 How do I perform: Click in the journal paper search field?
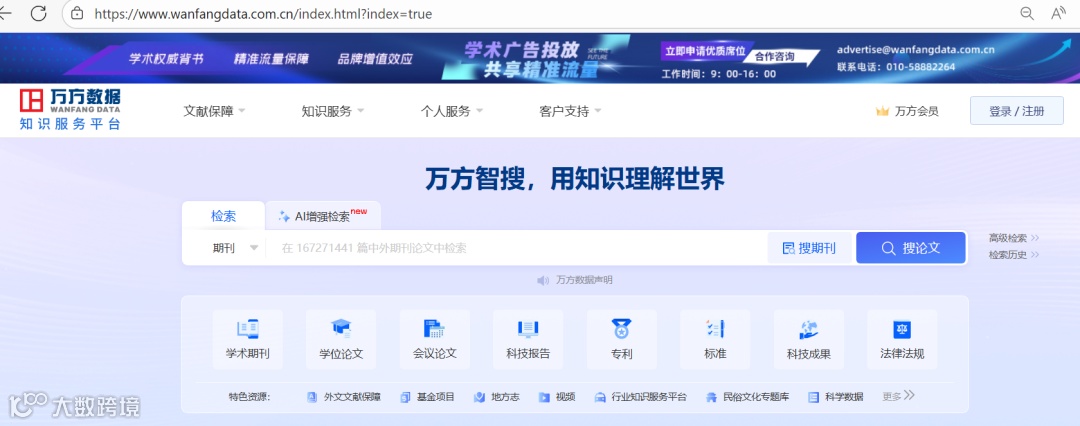517,248
